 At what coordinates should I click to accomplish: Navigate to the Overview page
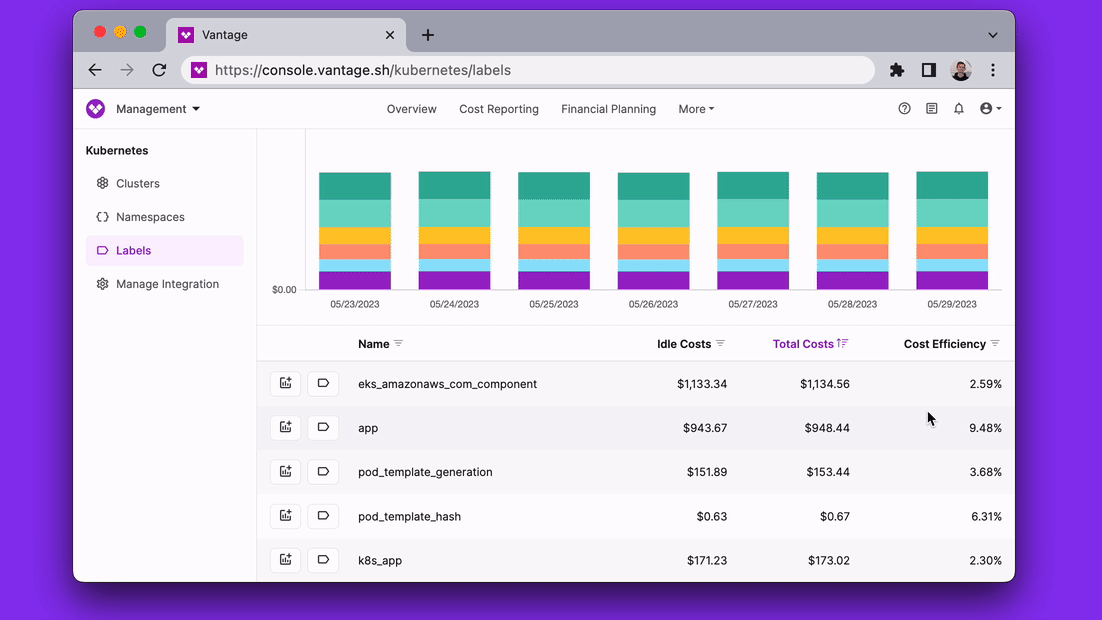tap(411, 108)
